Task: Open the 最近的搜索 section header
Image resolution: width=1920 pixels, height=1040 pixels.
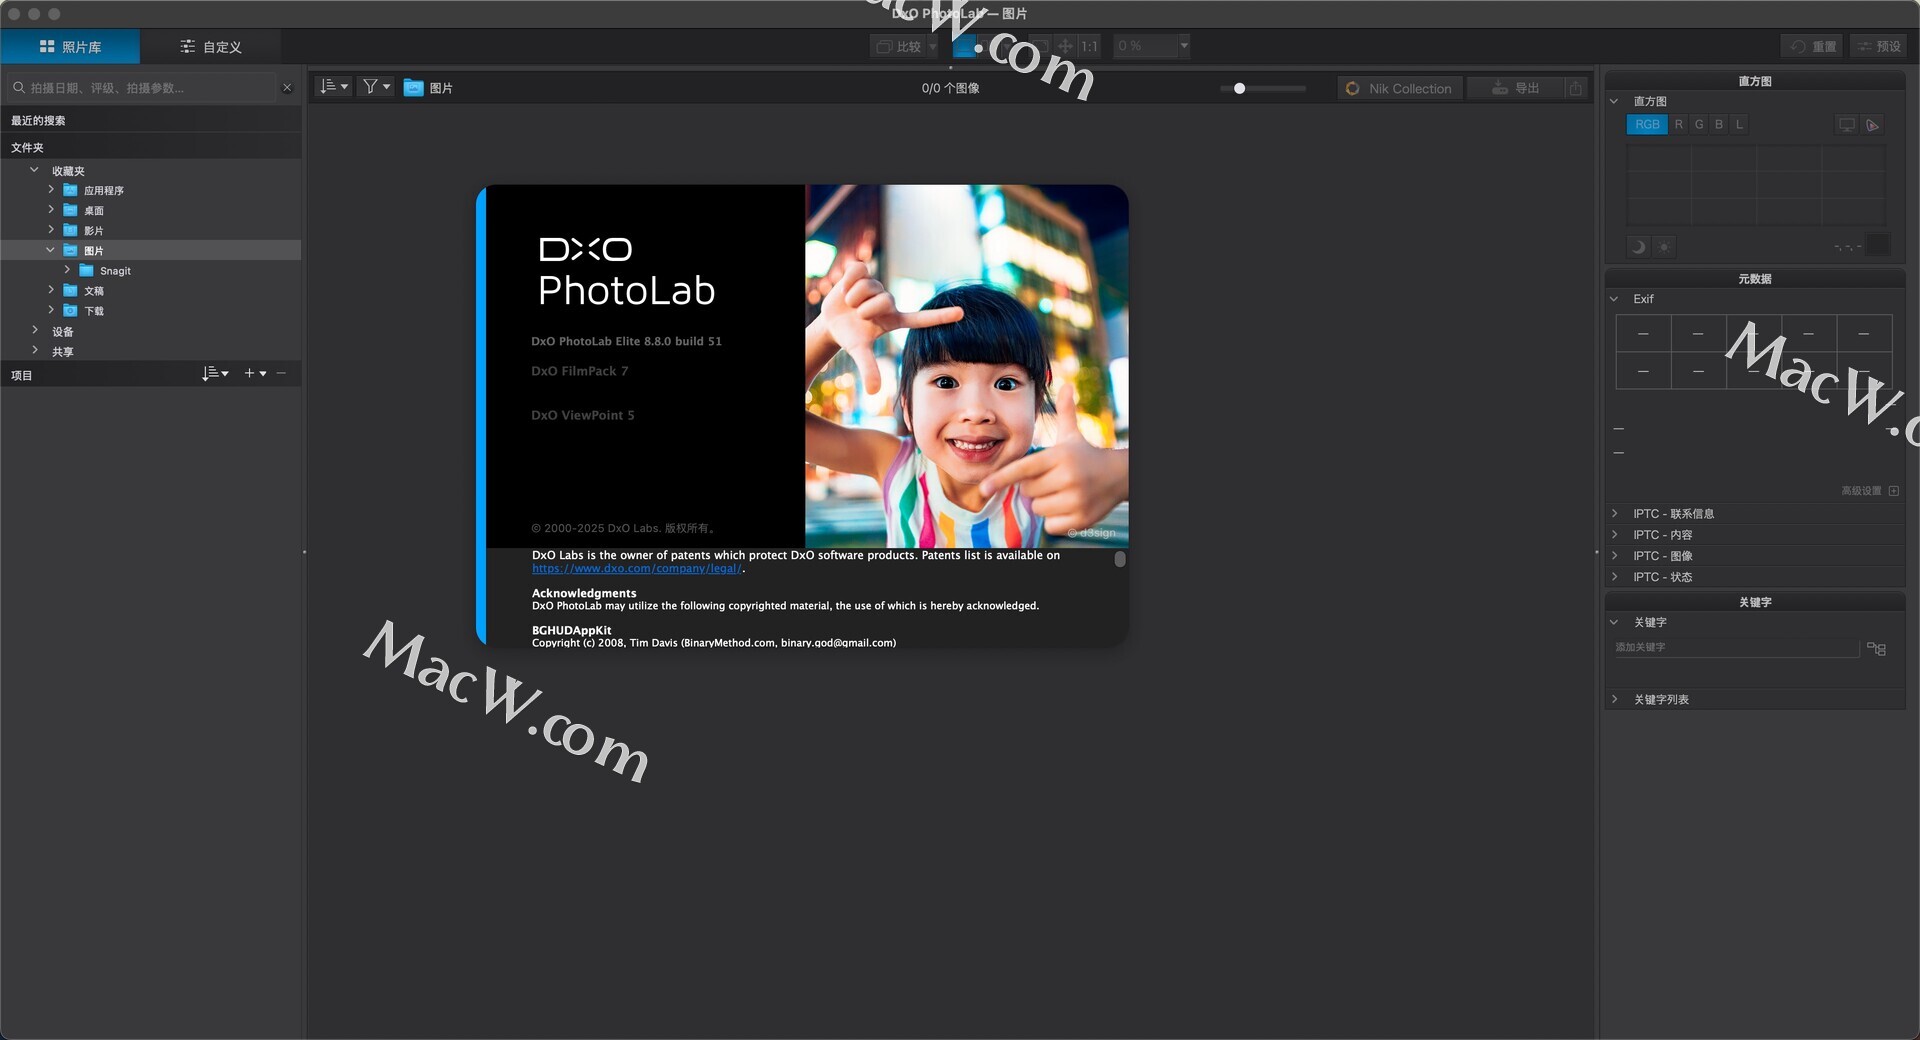Action: [x=150, y=120]
